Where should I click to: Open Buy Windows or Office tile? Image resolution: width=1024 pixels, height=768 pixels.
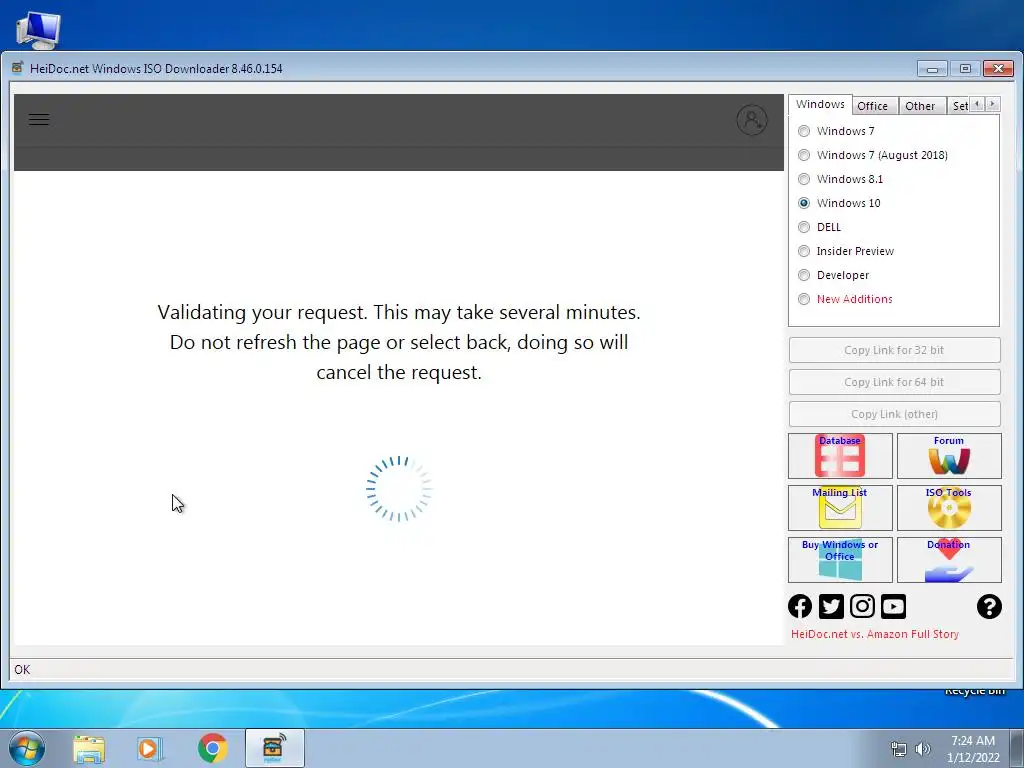[840, 560]
